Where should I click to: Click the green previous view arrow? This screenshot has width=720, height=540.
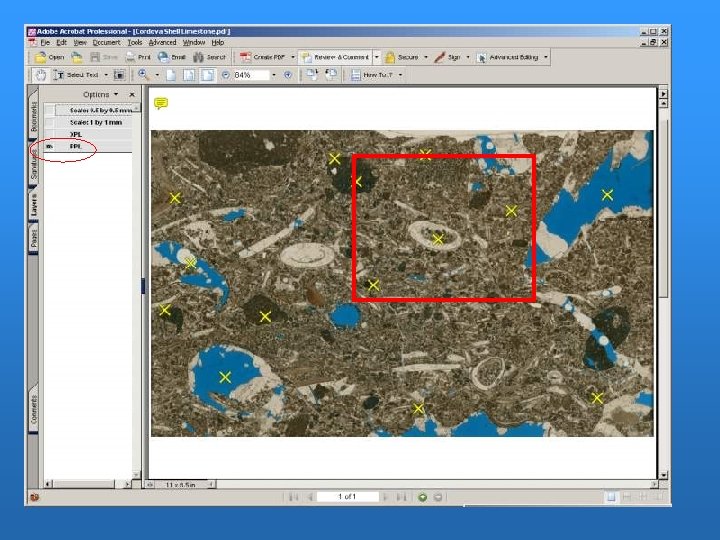423,497
